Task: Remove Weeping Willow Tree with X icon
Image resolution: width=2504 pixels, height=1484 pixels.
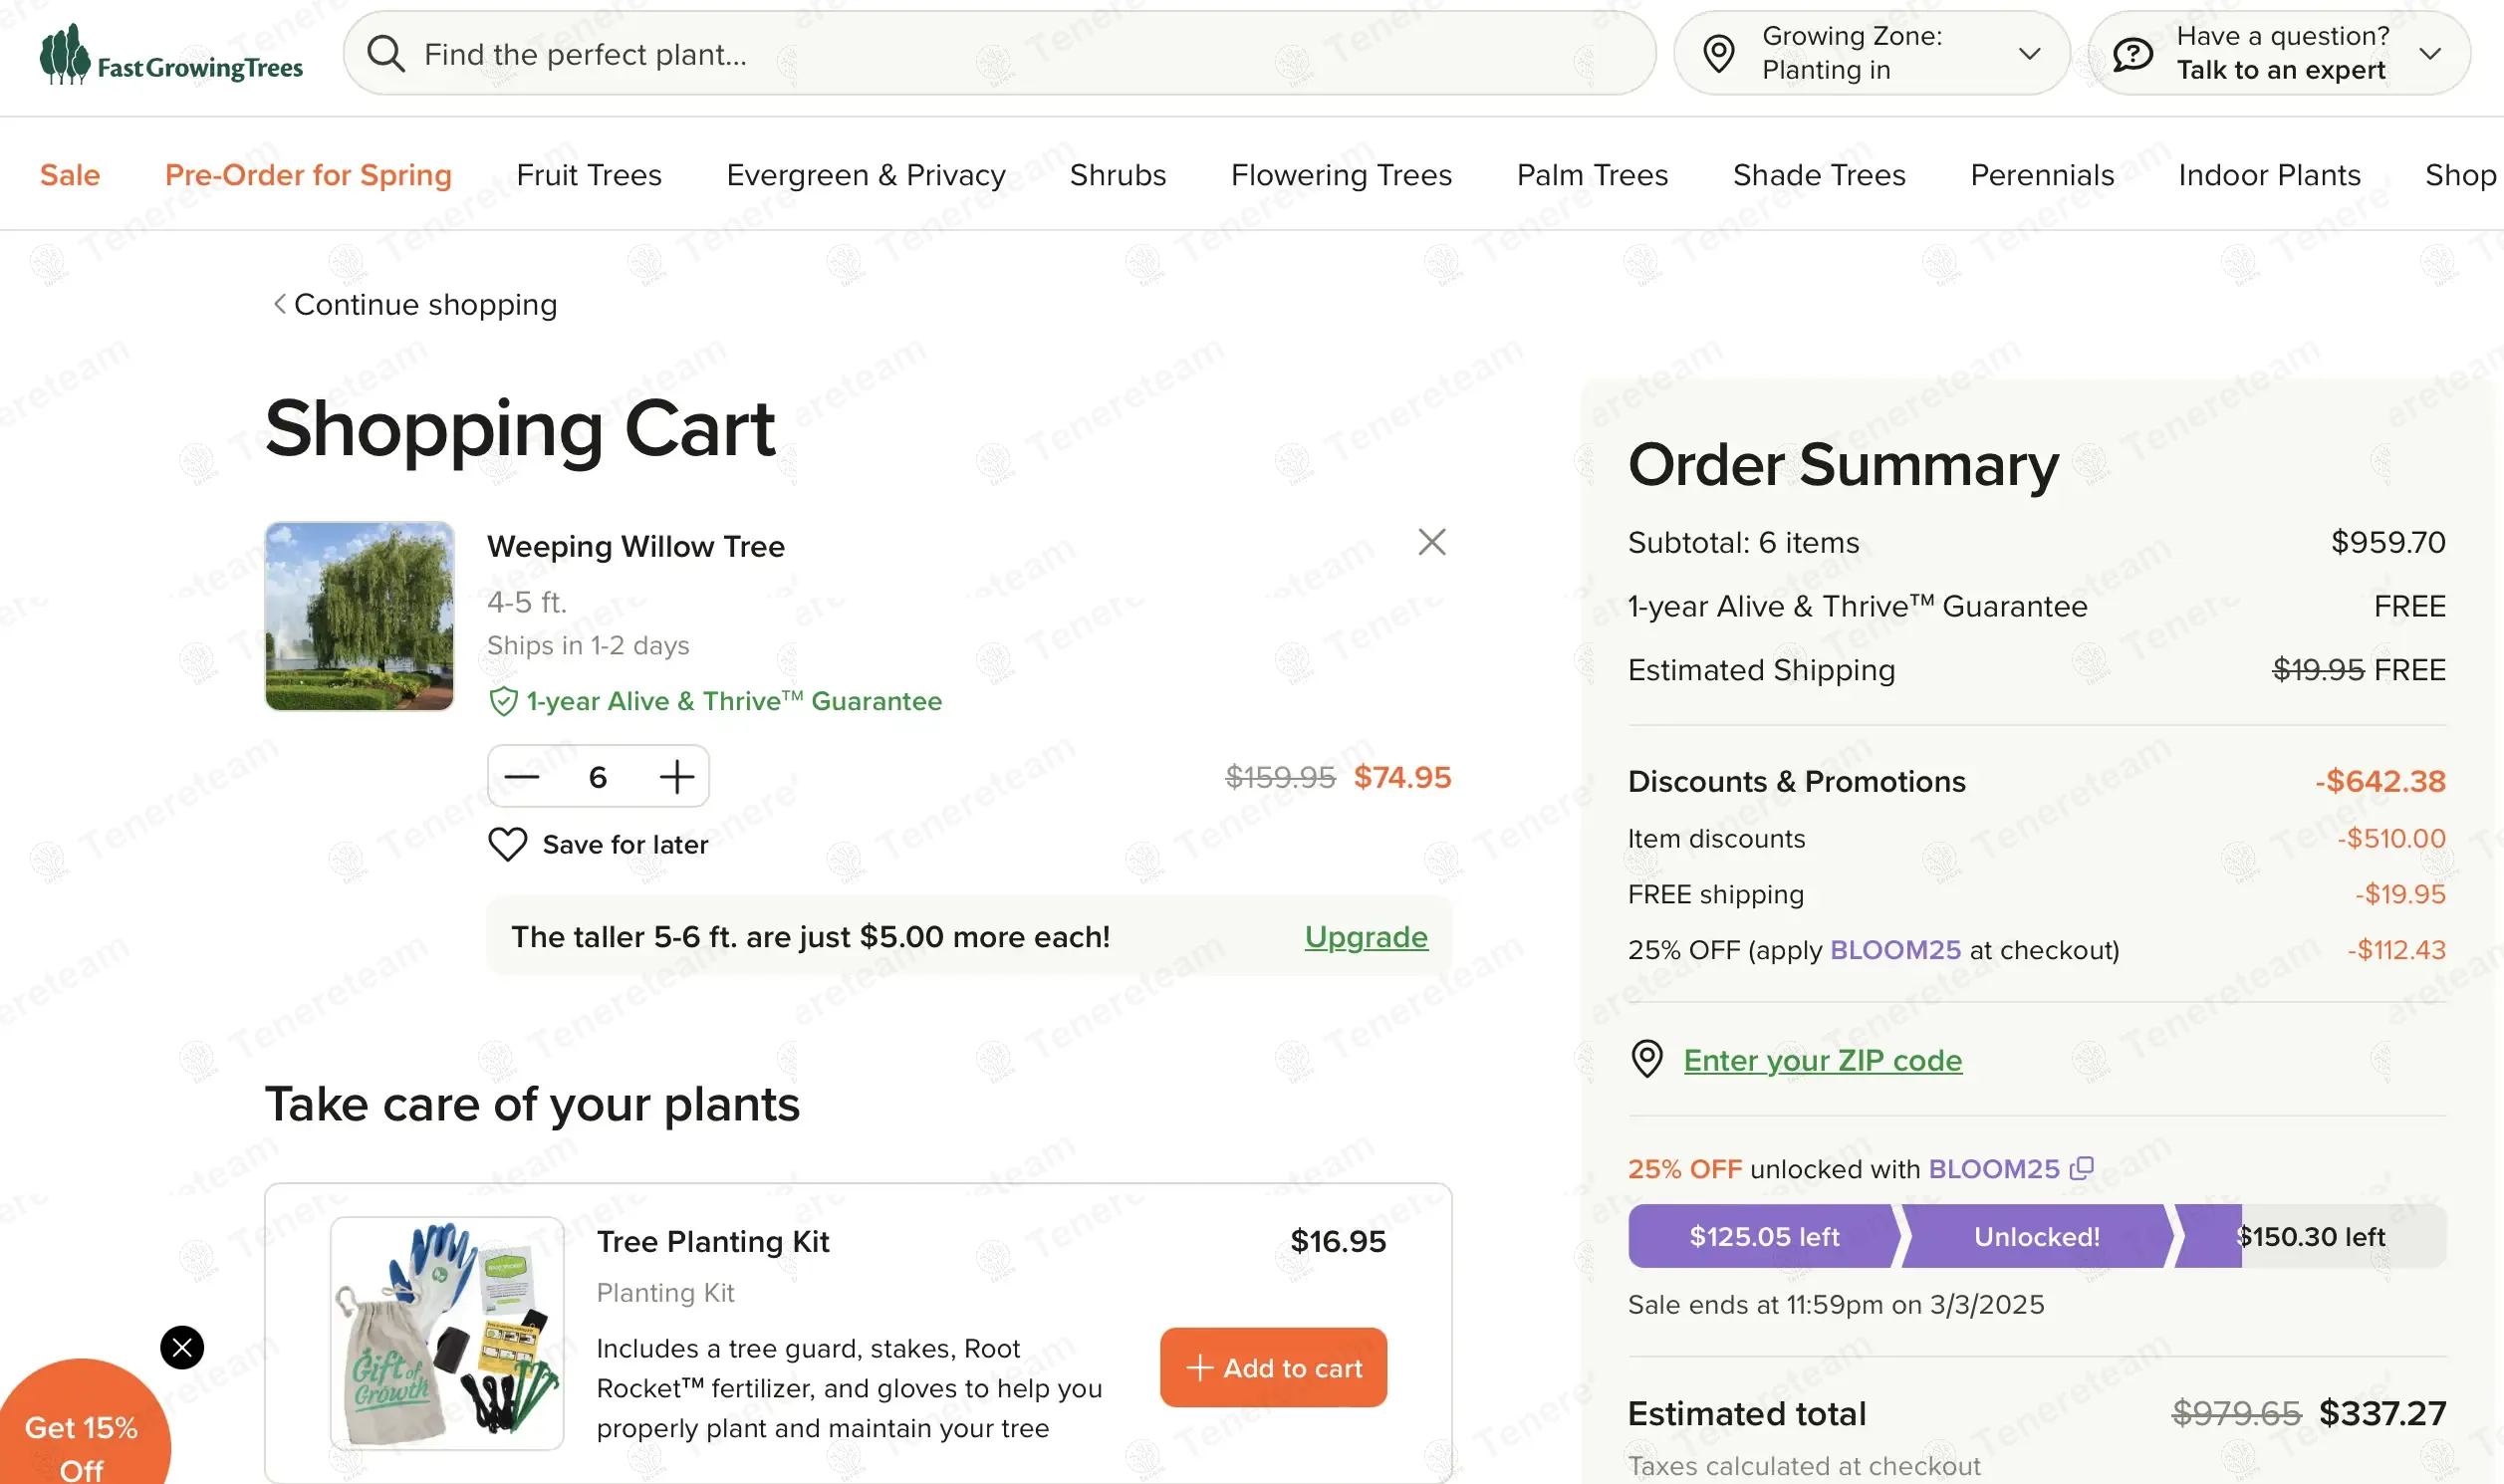Action: click(x=1431, y=542)
